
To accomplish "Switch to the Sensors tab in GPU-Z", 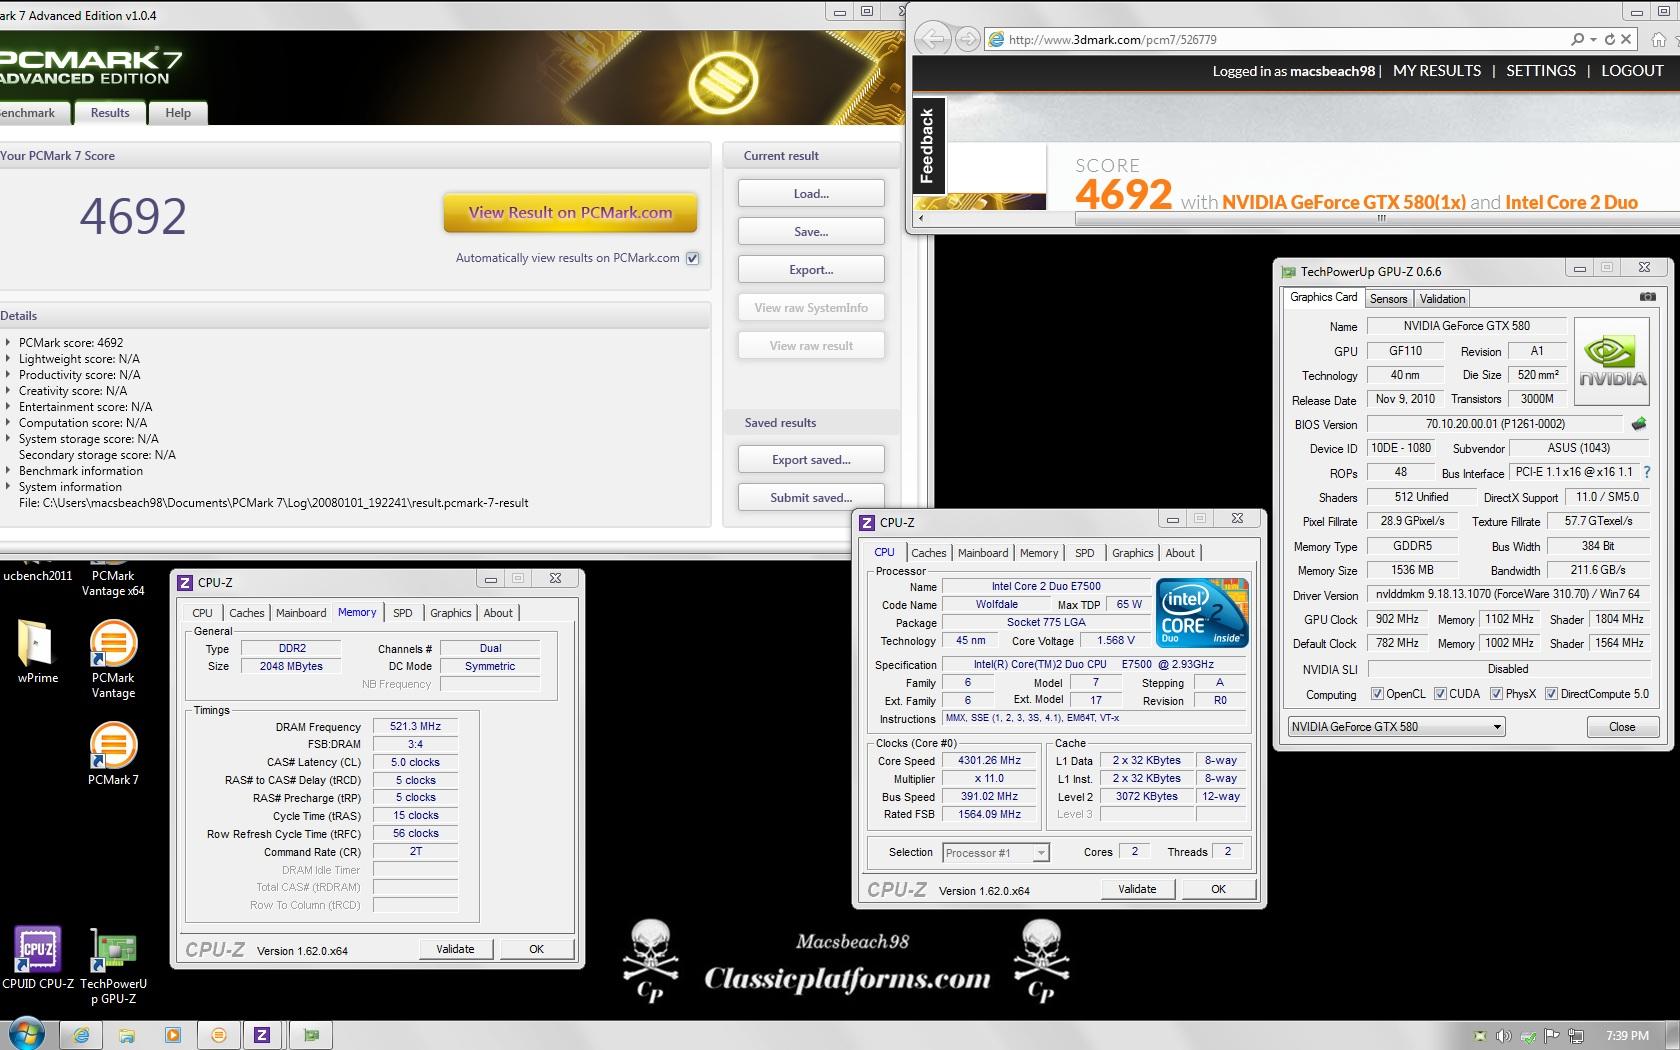I will (1388, 298).
